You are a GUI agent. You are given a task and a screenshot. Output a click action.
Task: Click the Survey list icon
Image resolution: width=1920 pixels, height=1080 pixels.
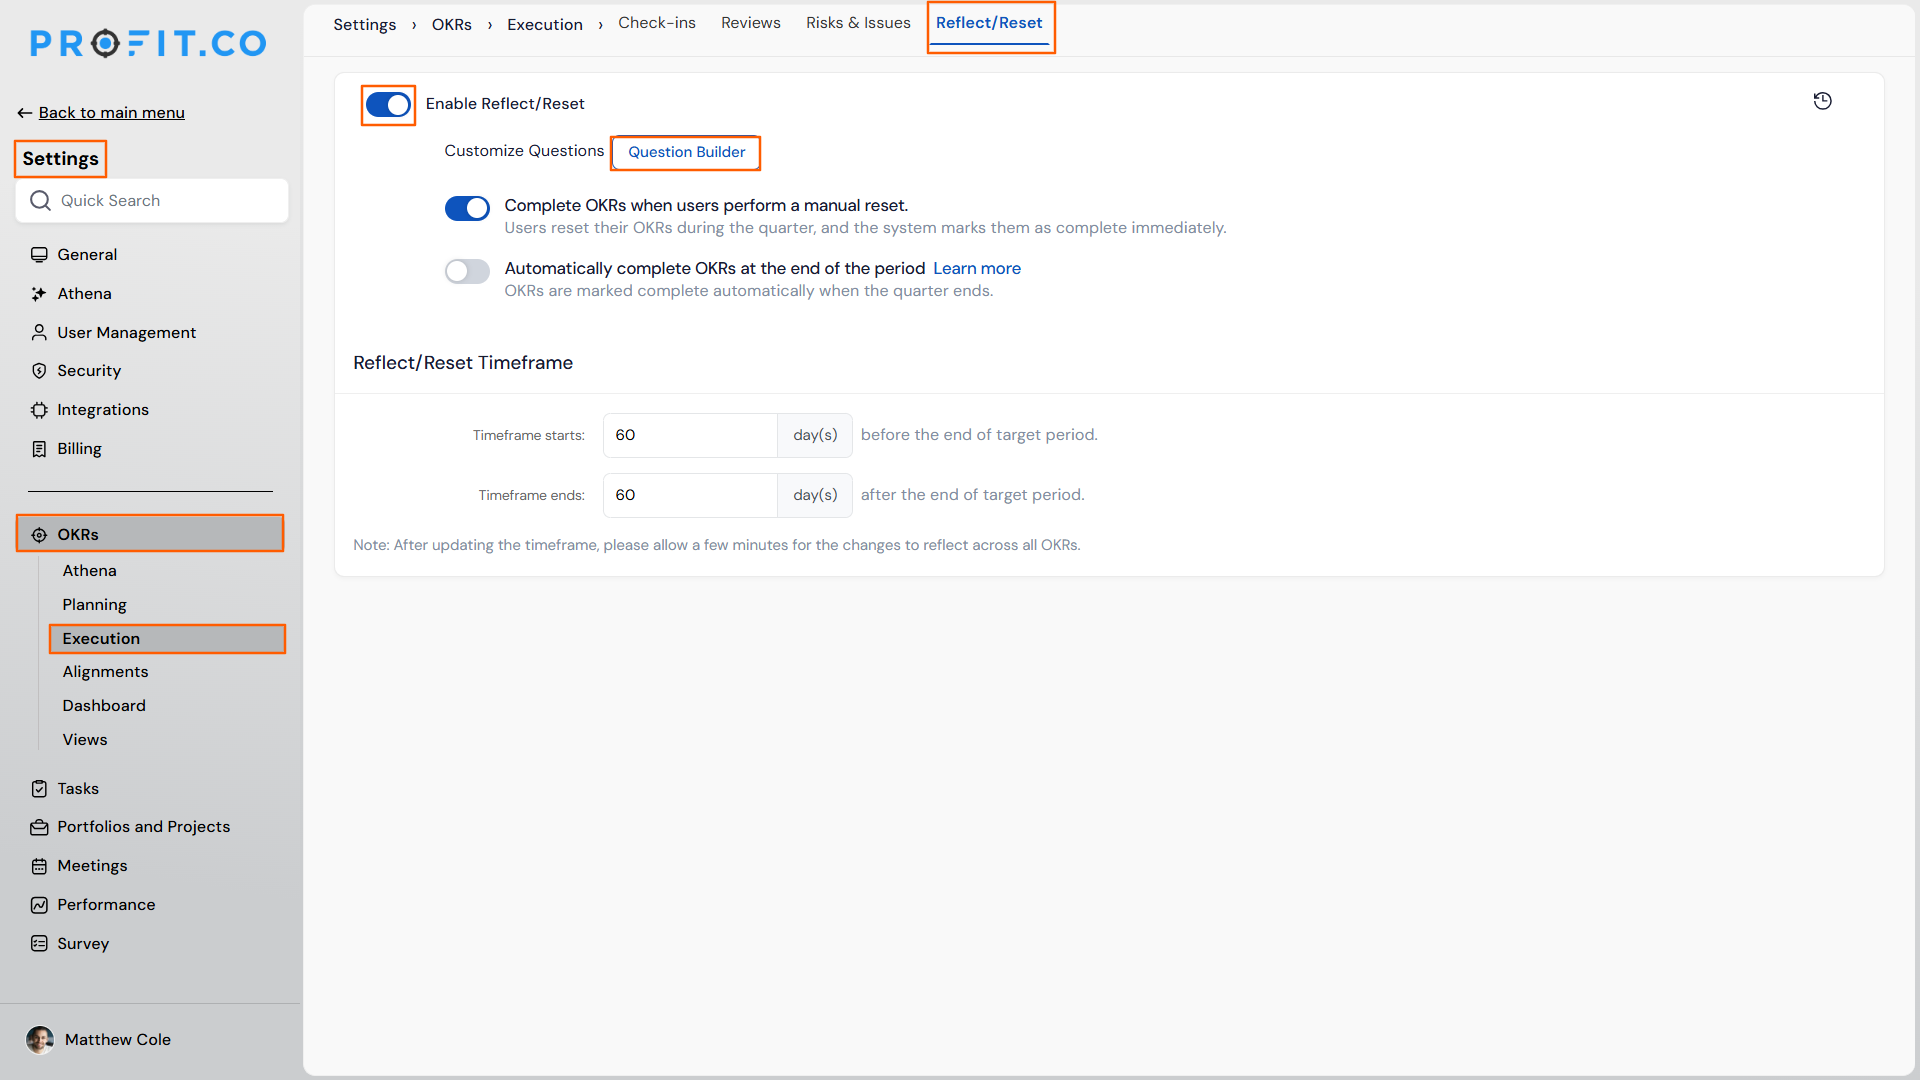click(39, 944)
